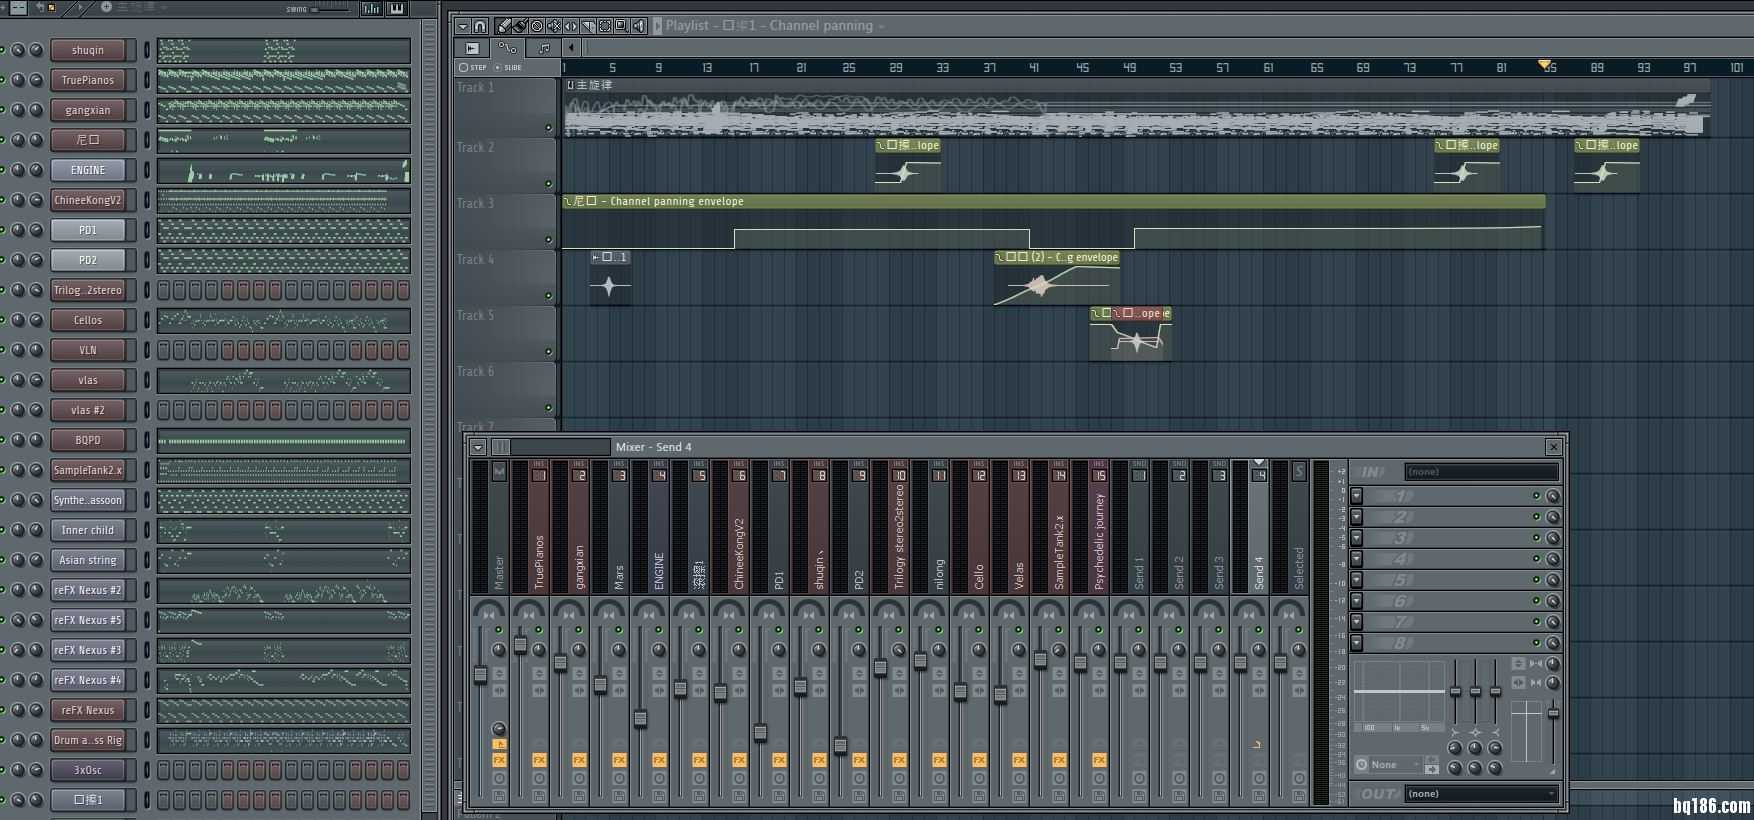Toggle effect slot 1 enable light
The image size is (1754, 820).
click(x=1537, y=496)
